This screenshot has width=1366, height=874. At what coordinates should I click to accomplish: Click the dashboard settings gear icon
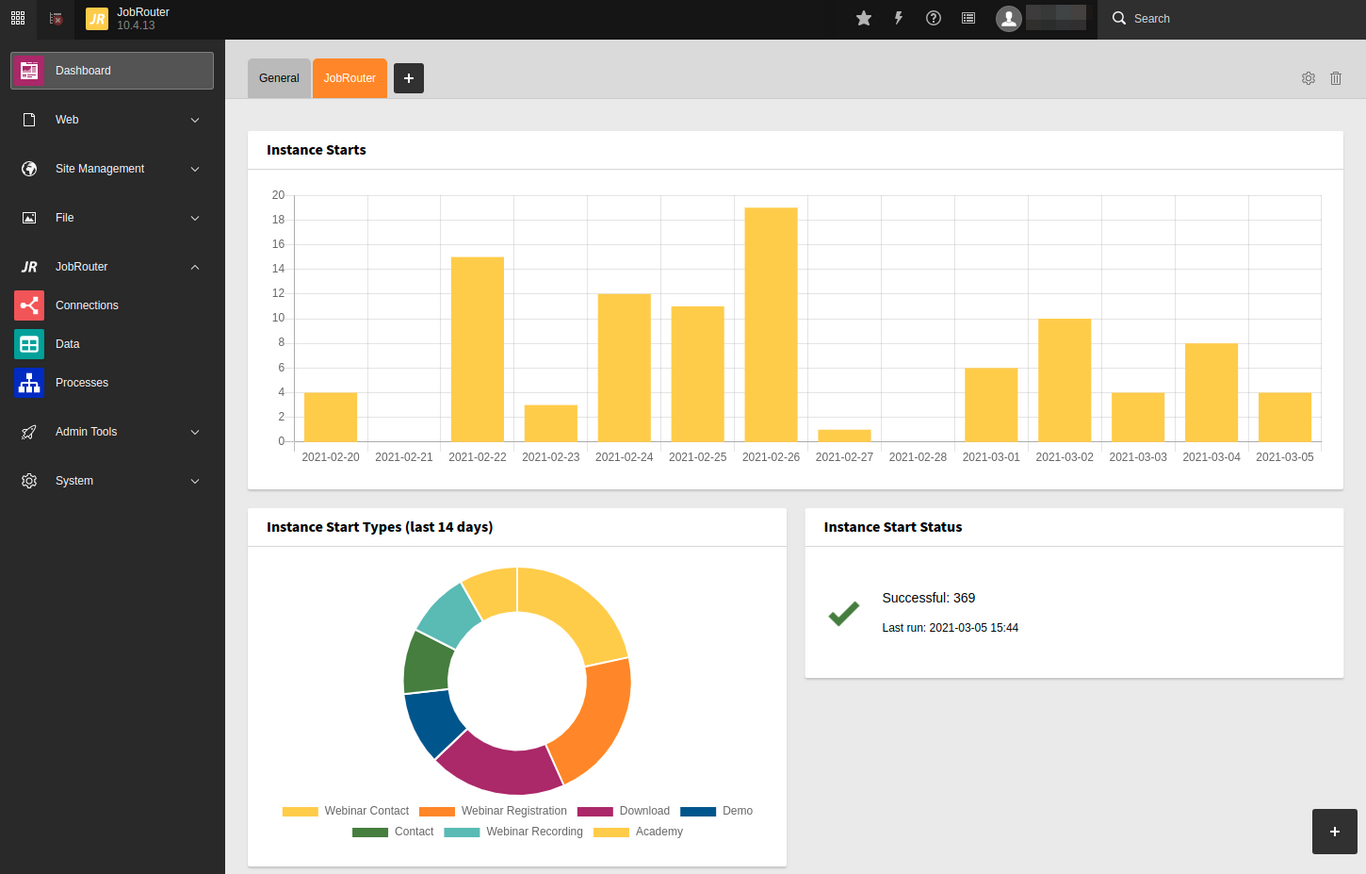pyautogui.click(x=1308, y=78)
